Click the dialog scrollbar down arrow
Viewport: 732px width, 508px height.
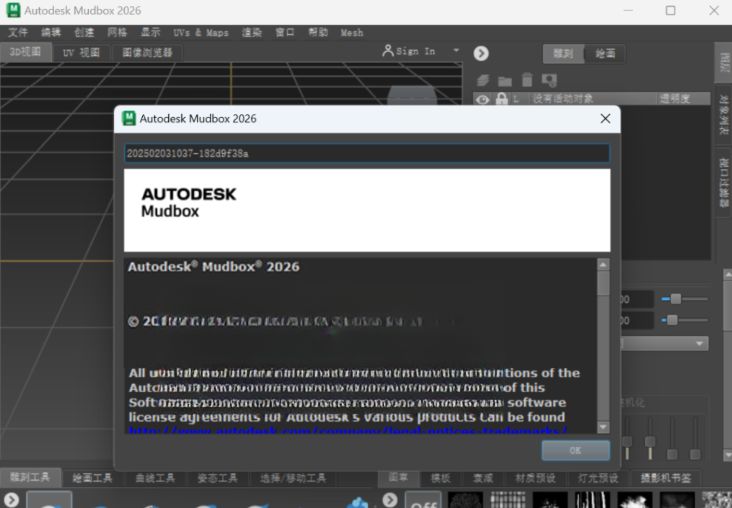tap(603, 427)
